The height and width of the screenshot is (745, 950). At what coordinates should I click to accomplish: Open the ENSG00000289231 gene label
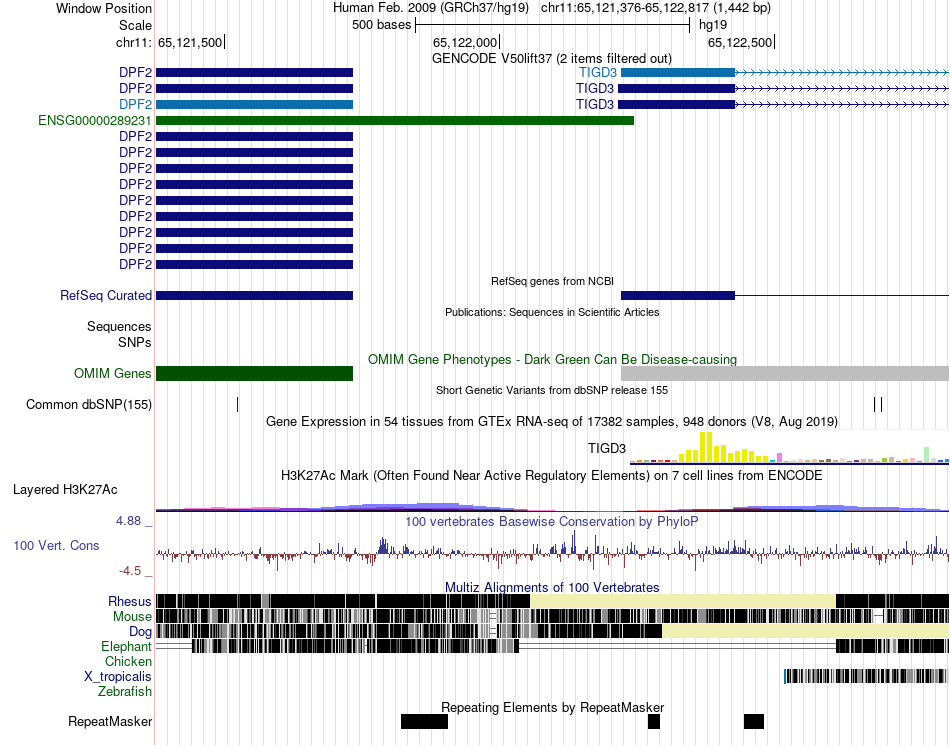[x=95, y=121]
